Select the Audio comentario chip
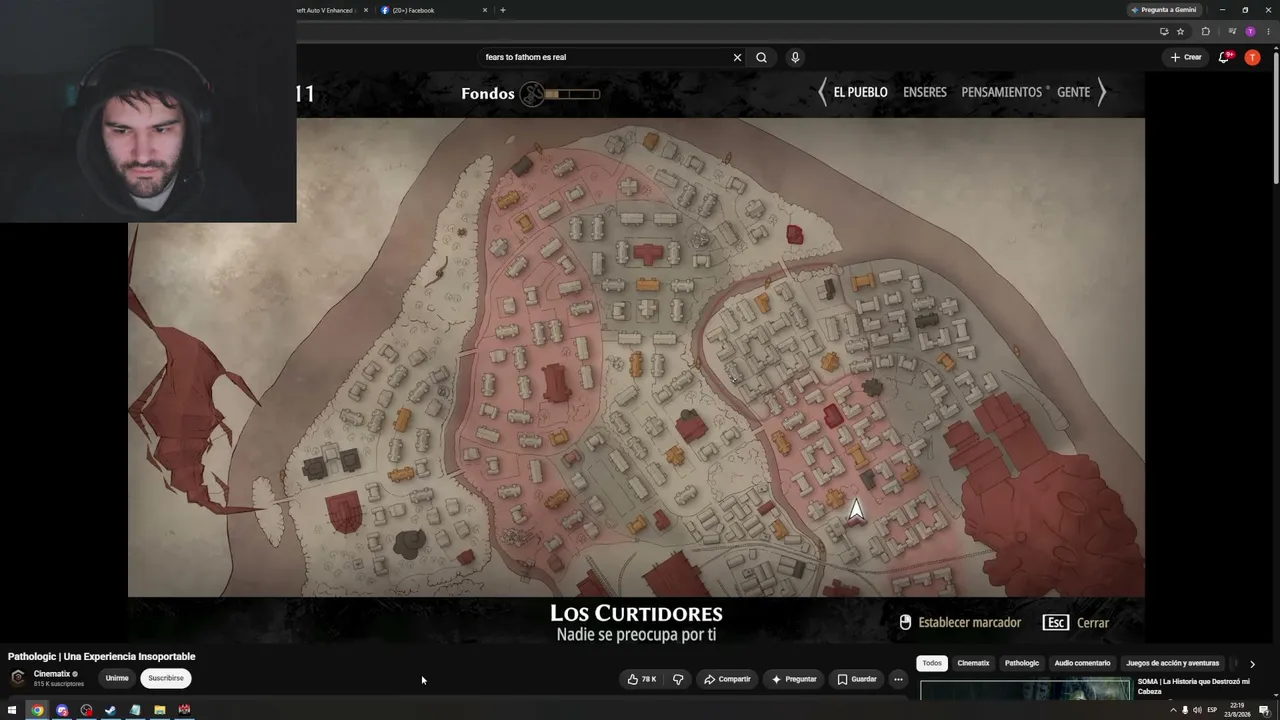Screen dimensions: 1280x720 pos(1082,663)
